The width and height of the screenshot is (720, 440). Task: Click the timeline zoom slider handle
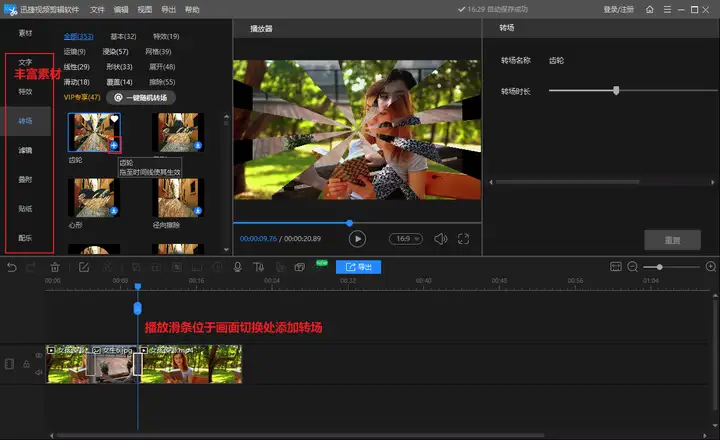[659, 267]
